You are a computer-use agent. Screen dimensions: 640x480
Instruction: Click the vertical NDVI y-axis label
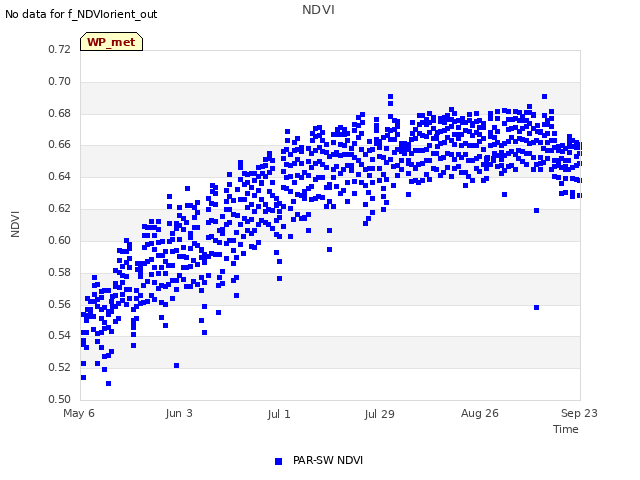(x=15, y=224)
